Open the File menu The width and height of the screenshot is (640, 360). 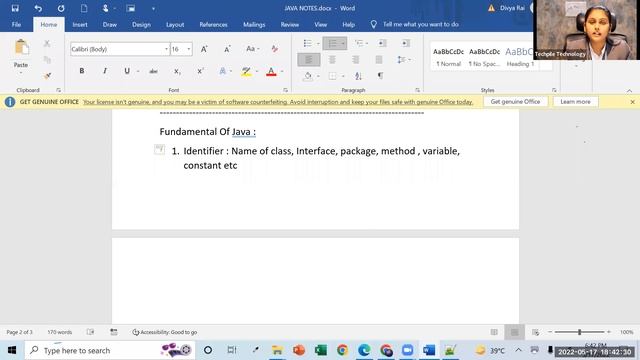coord(16,24)
